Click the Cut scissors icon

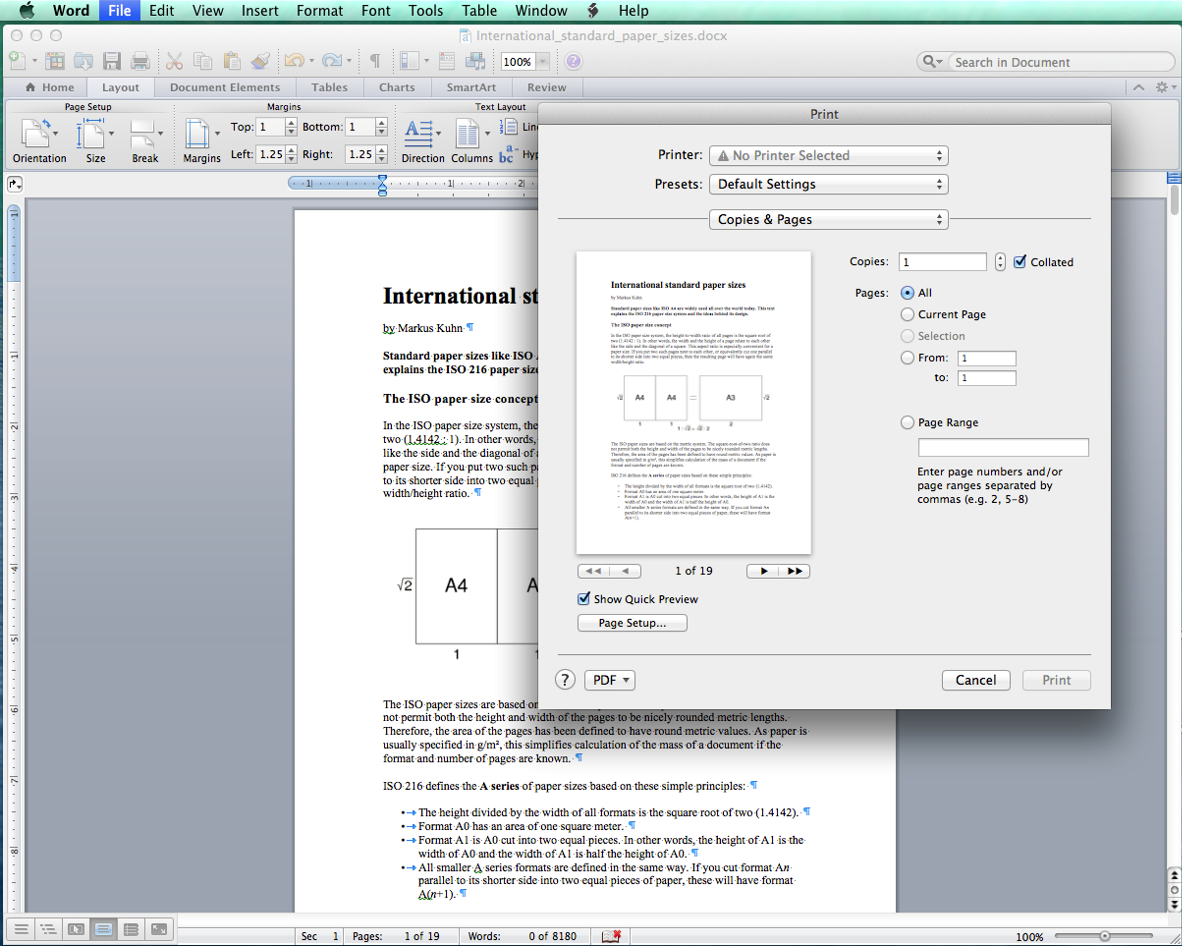point(174,62)
